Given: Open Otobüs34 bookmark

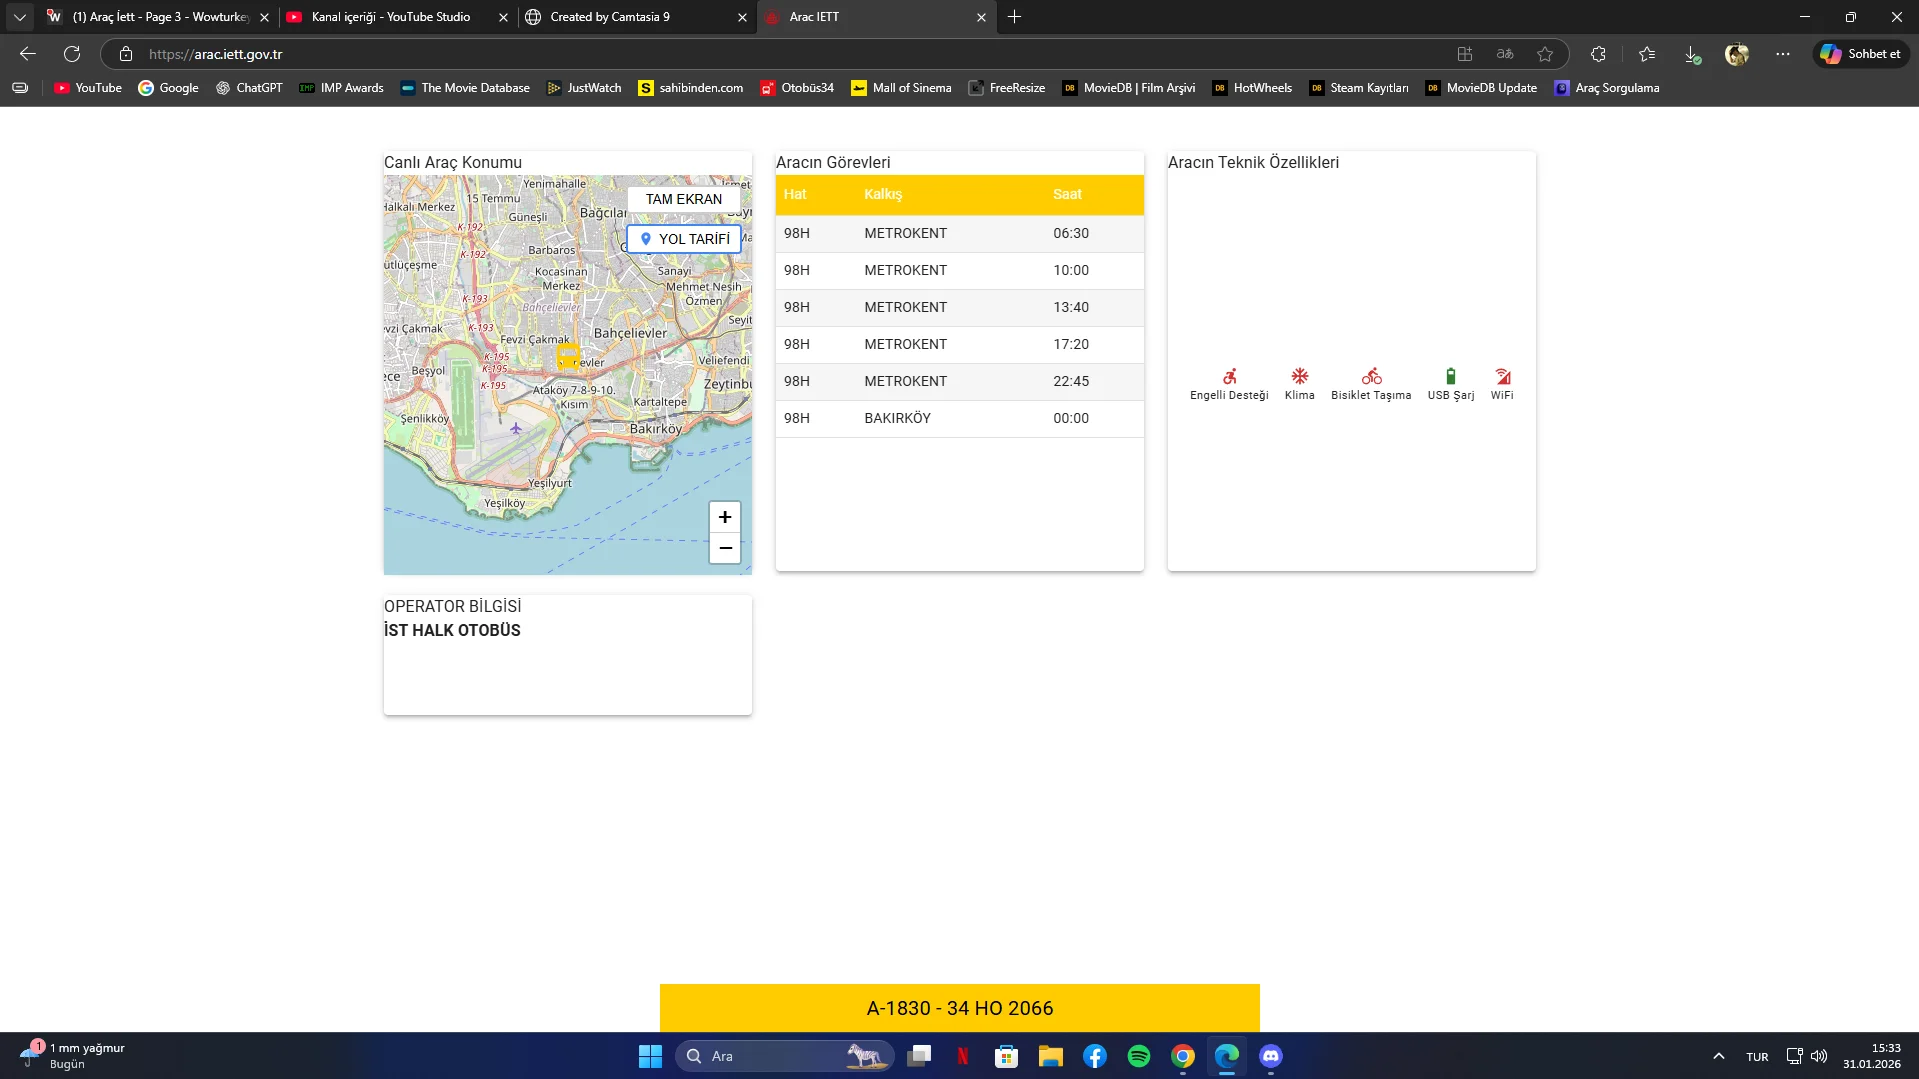Looking at the screenshot, I should pyautogui.click(x=797, y=88).
